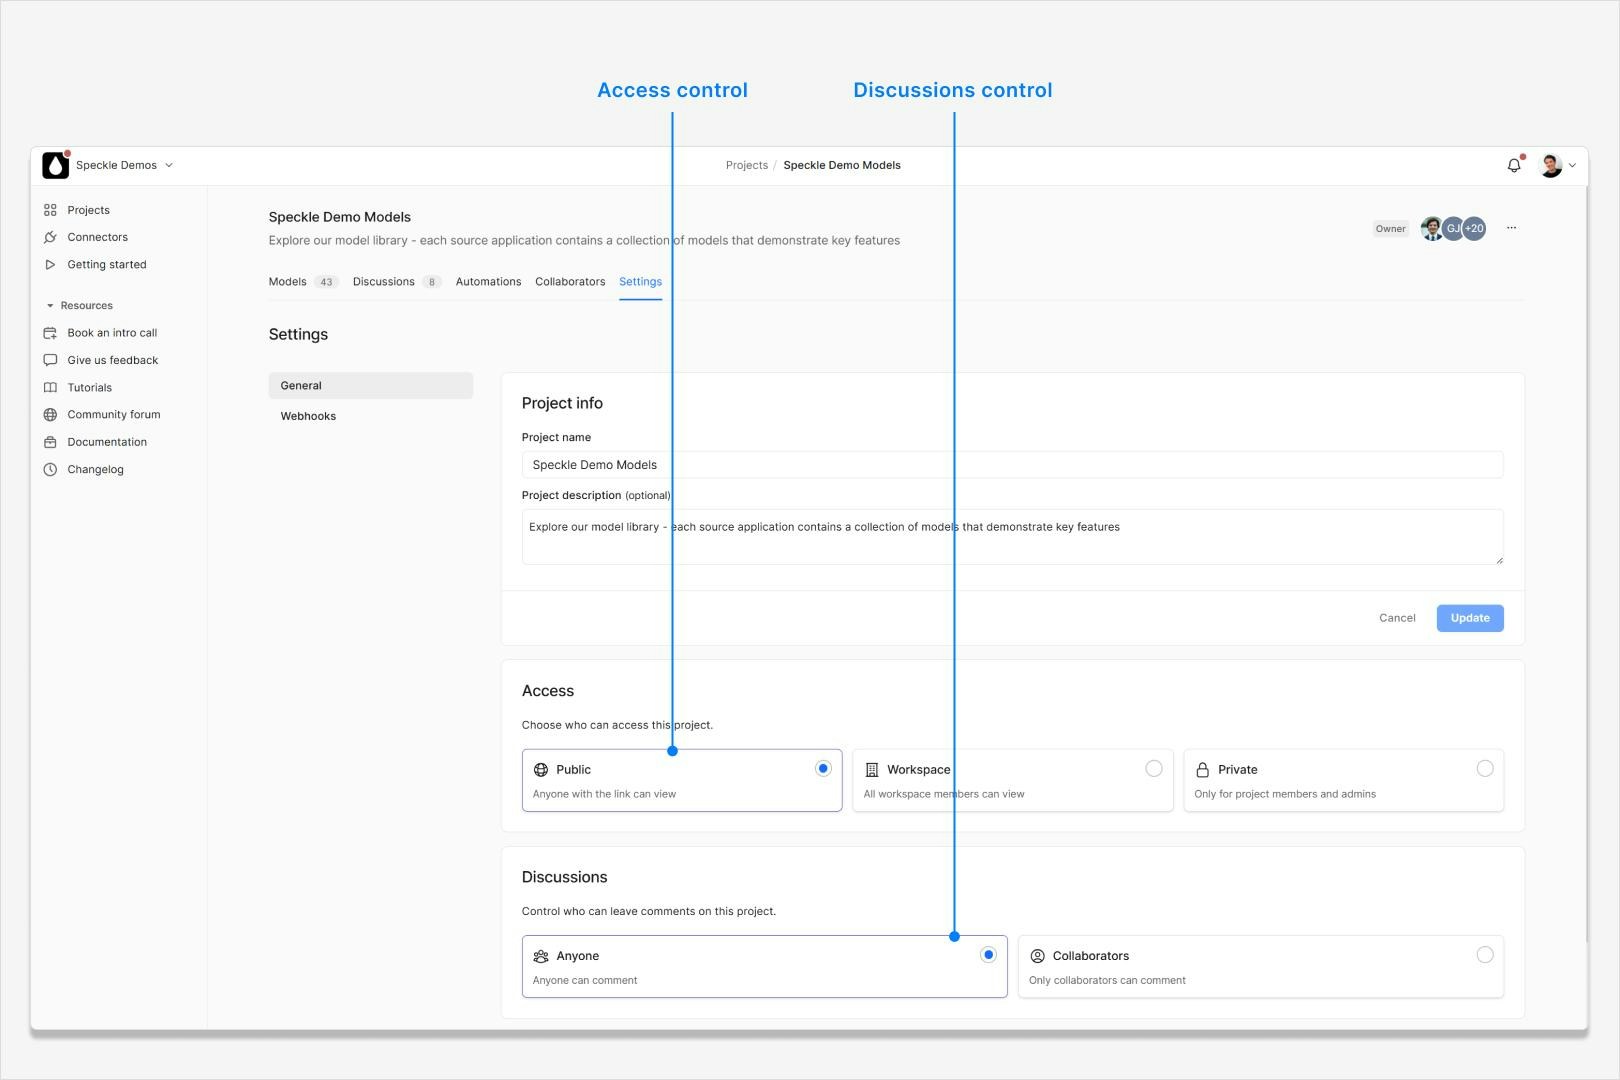The width and height of the screenshot is (1620, 1080).
Task: Open Projects in the sidebar
Action: (x=88, y=210)
